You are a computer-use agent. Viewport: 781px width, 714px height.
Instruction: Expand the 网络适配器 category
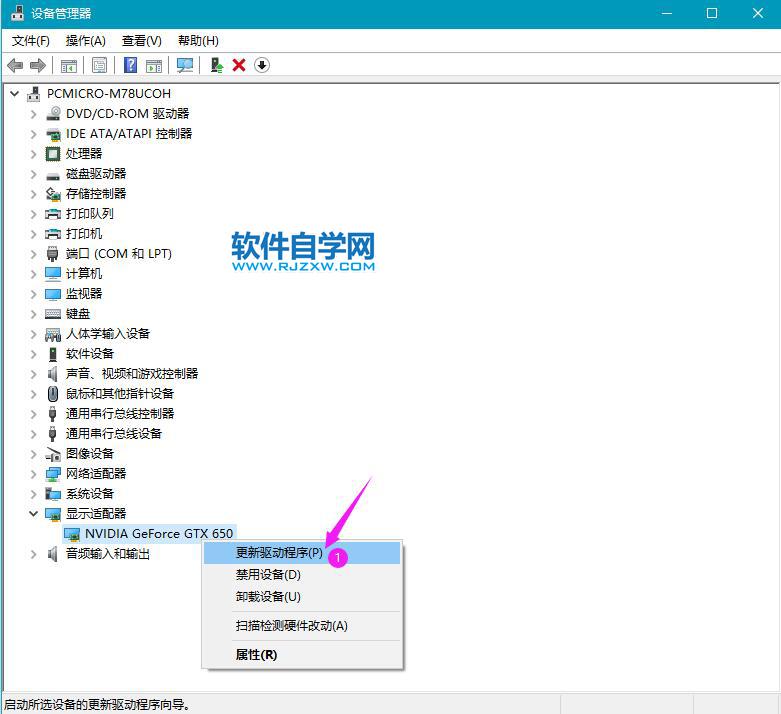(33, 474)
